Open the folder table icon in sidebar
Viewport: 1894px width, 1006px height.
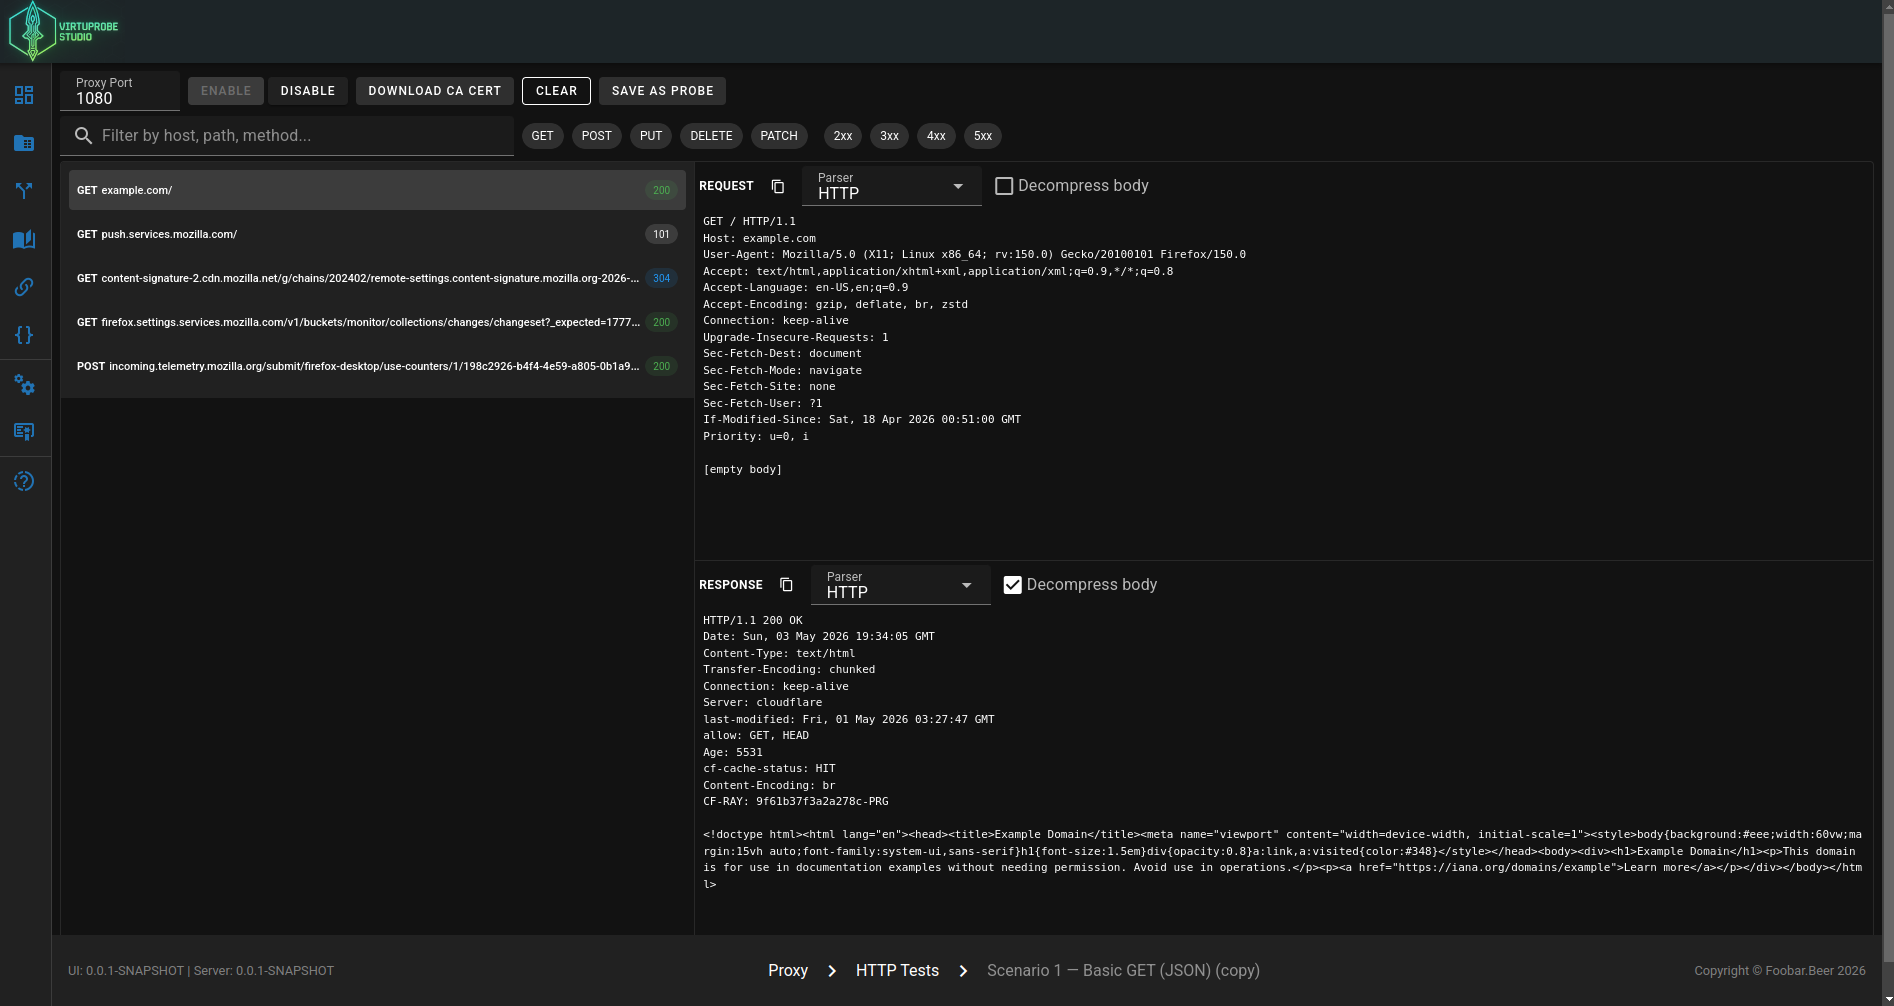24,143
